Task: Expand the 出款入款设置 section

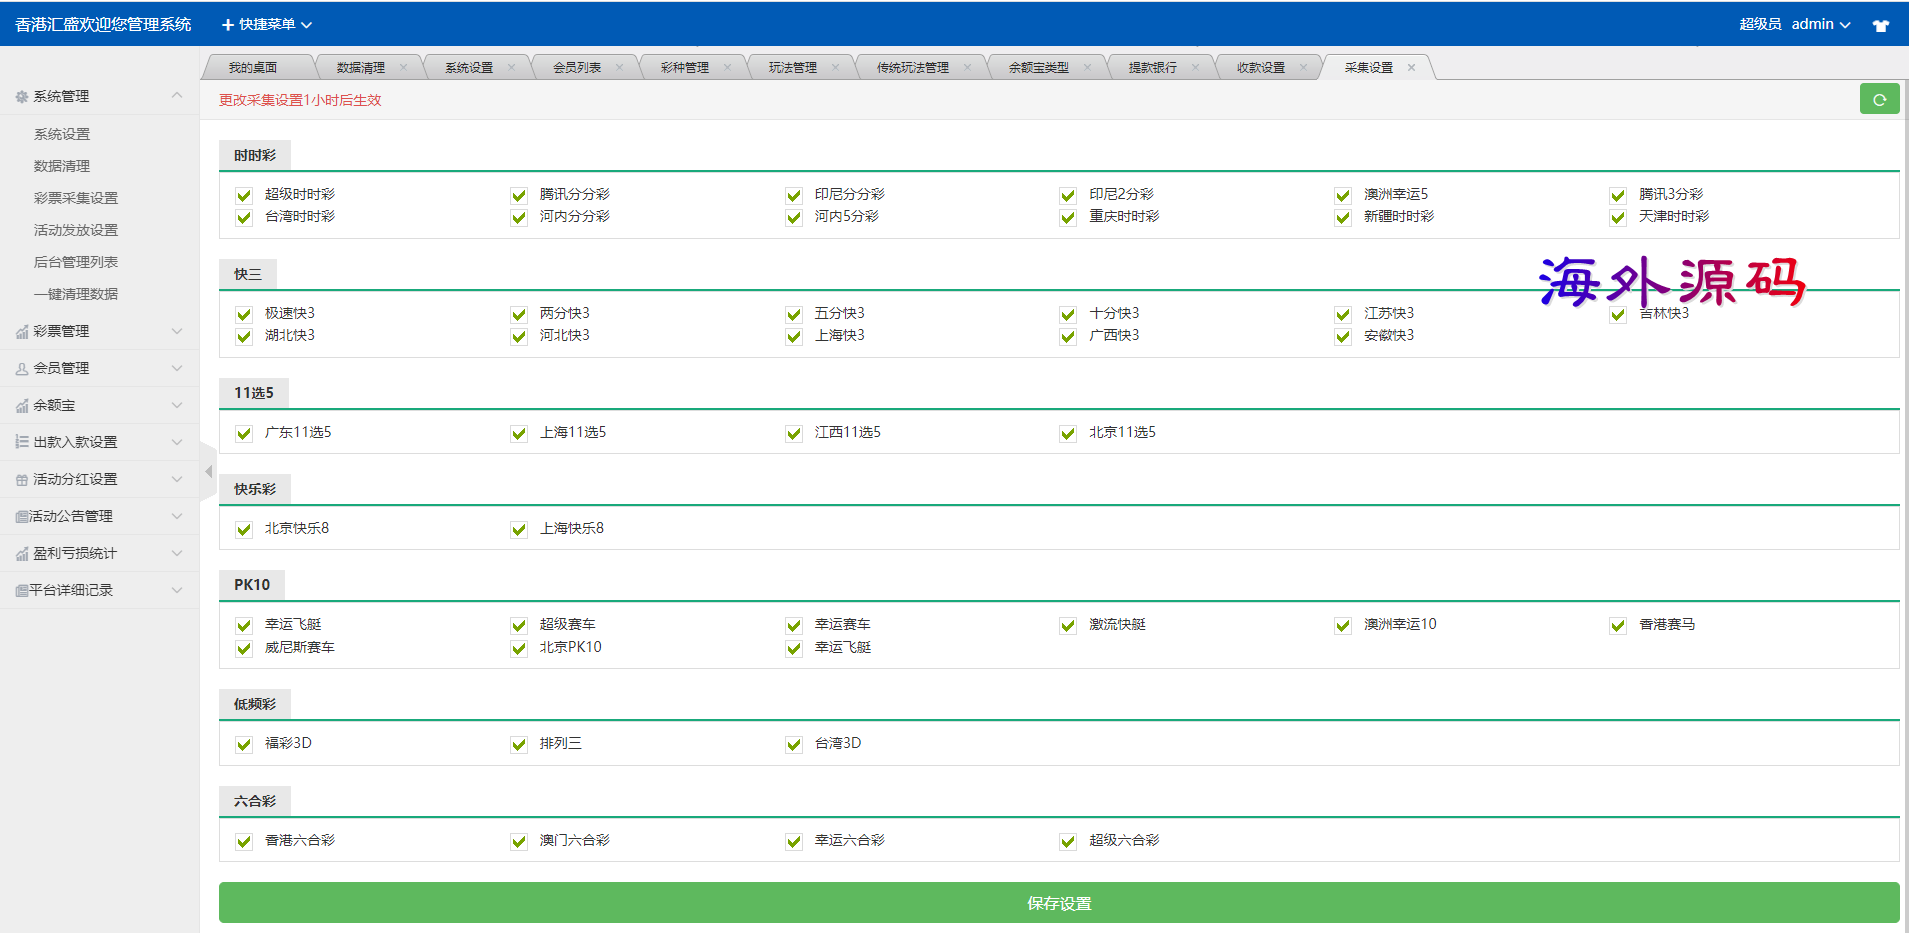Action: pos(99,442)
